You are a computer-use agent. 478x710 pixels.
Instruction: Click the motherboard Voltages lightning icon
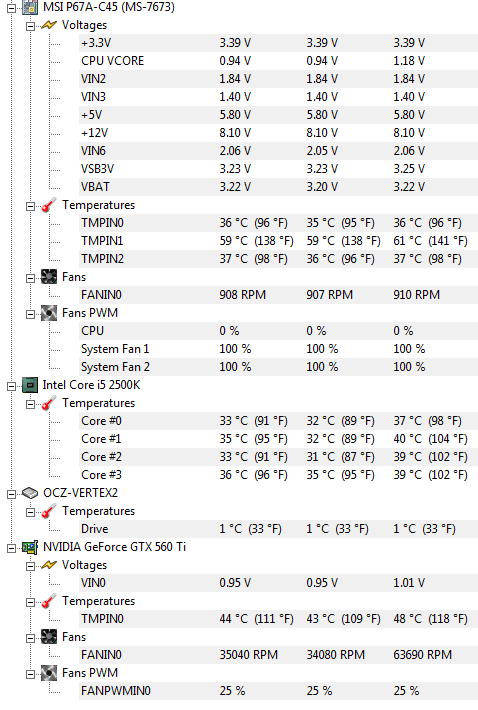tap(48, 25)
